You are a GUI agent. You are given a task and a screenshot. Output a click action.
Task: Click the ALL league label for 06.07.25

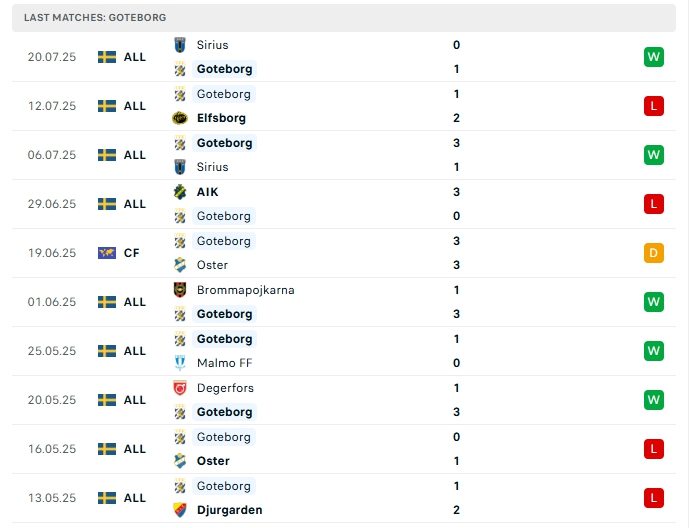[x=135, y=155]
